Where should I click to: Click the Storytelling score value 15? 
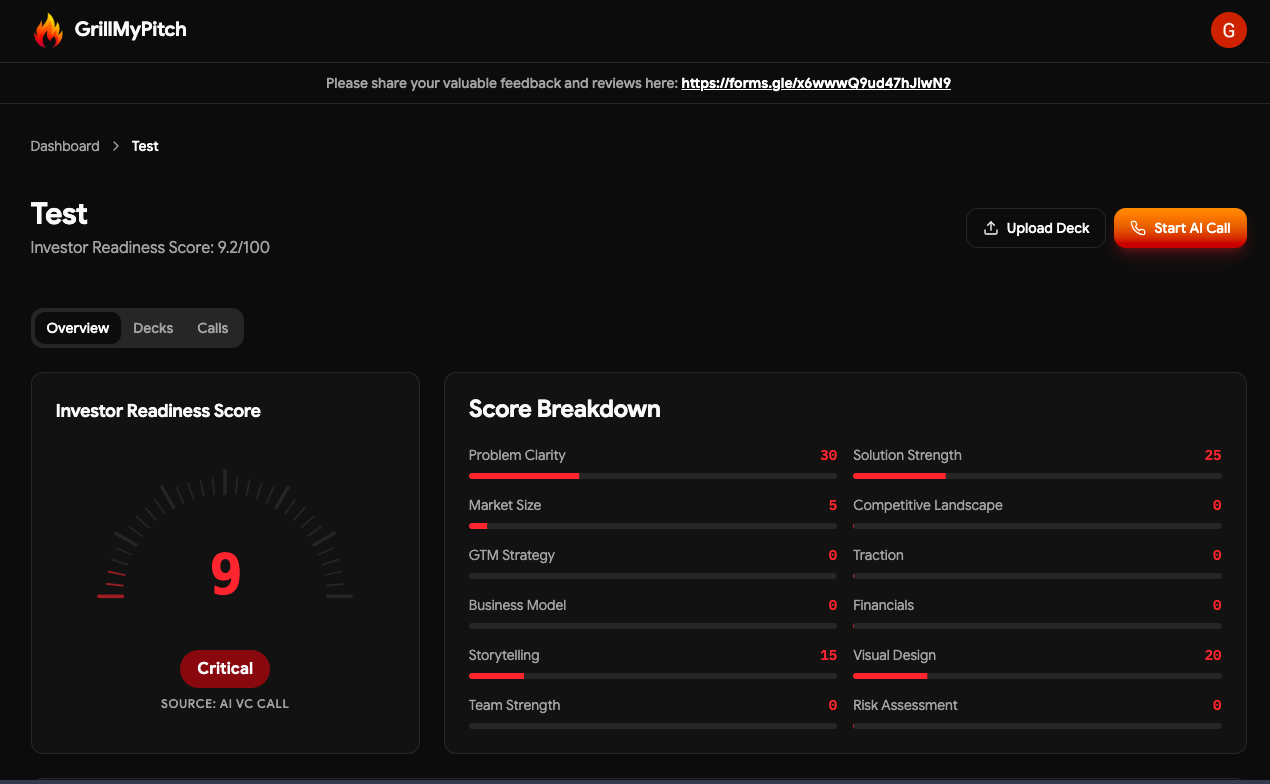(x=827, y=655)
